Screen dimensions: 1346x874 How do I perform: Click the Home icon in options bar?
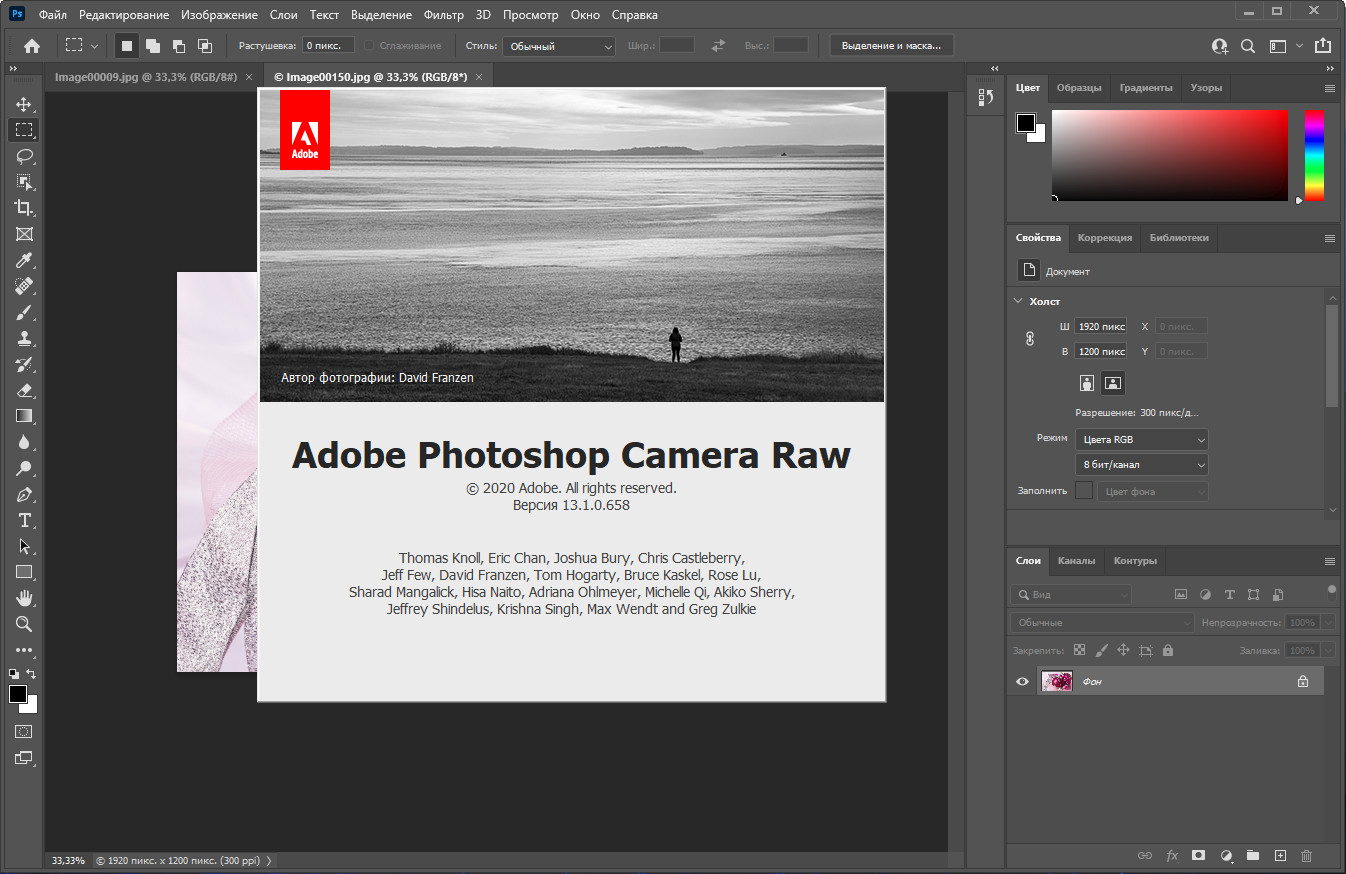[x=32, y=46]
